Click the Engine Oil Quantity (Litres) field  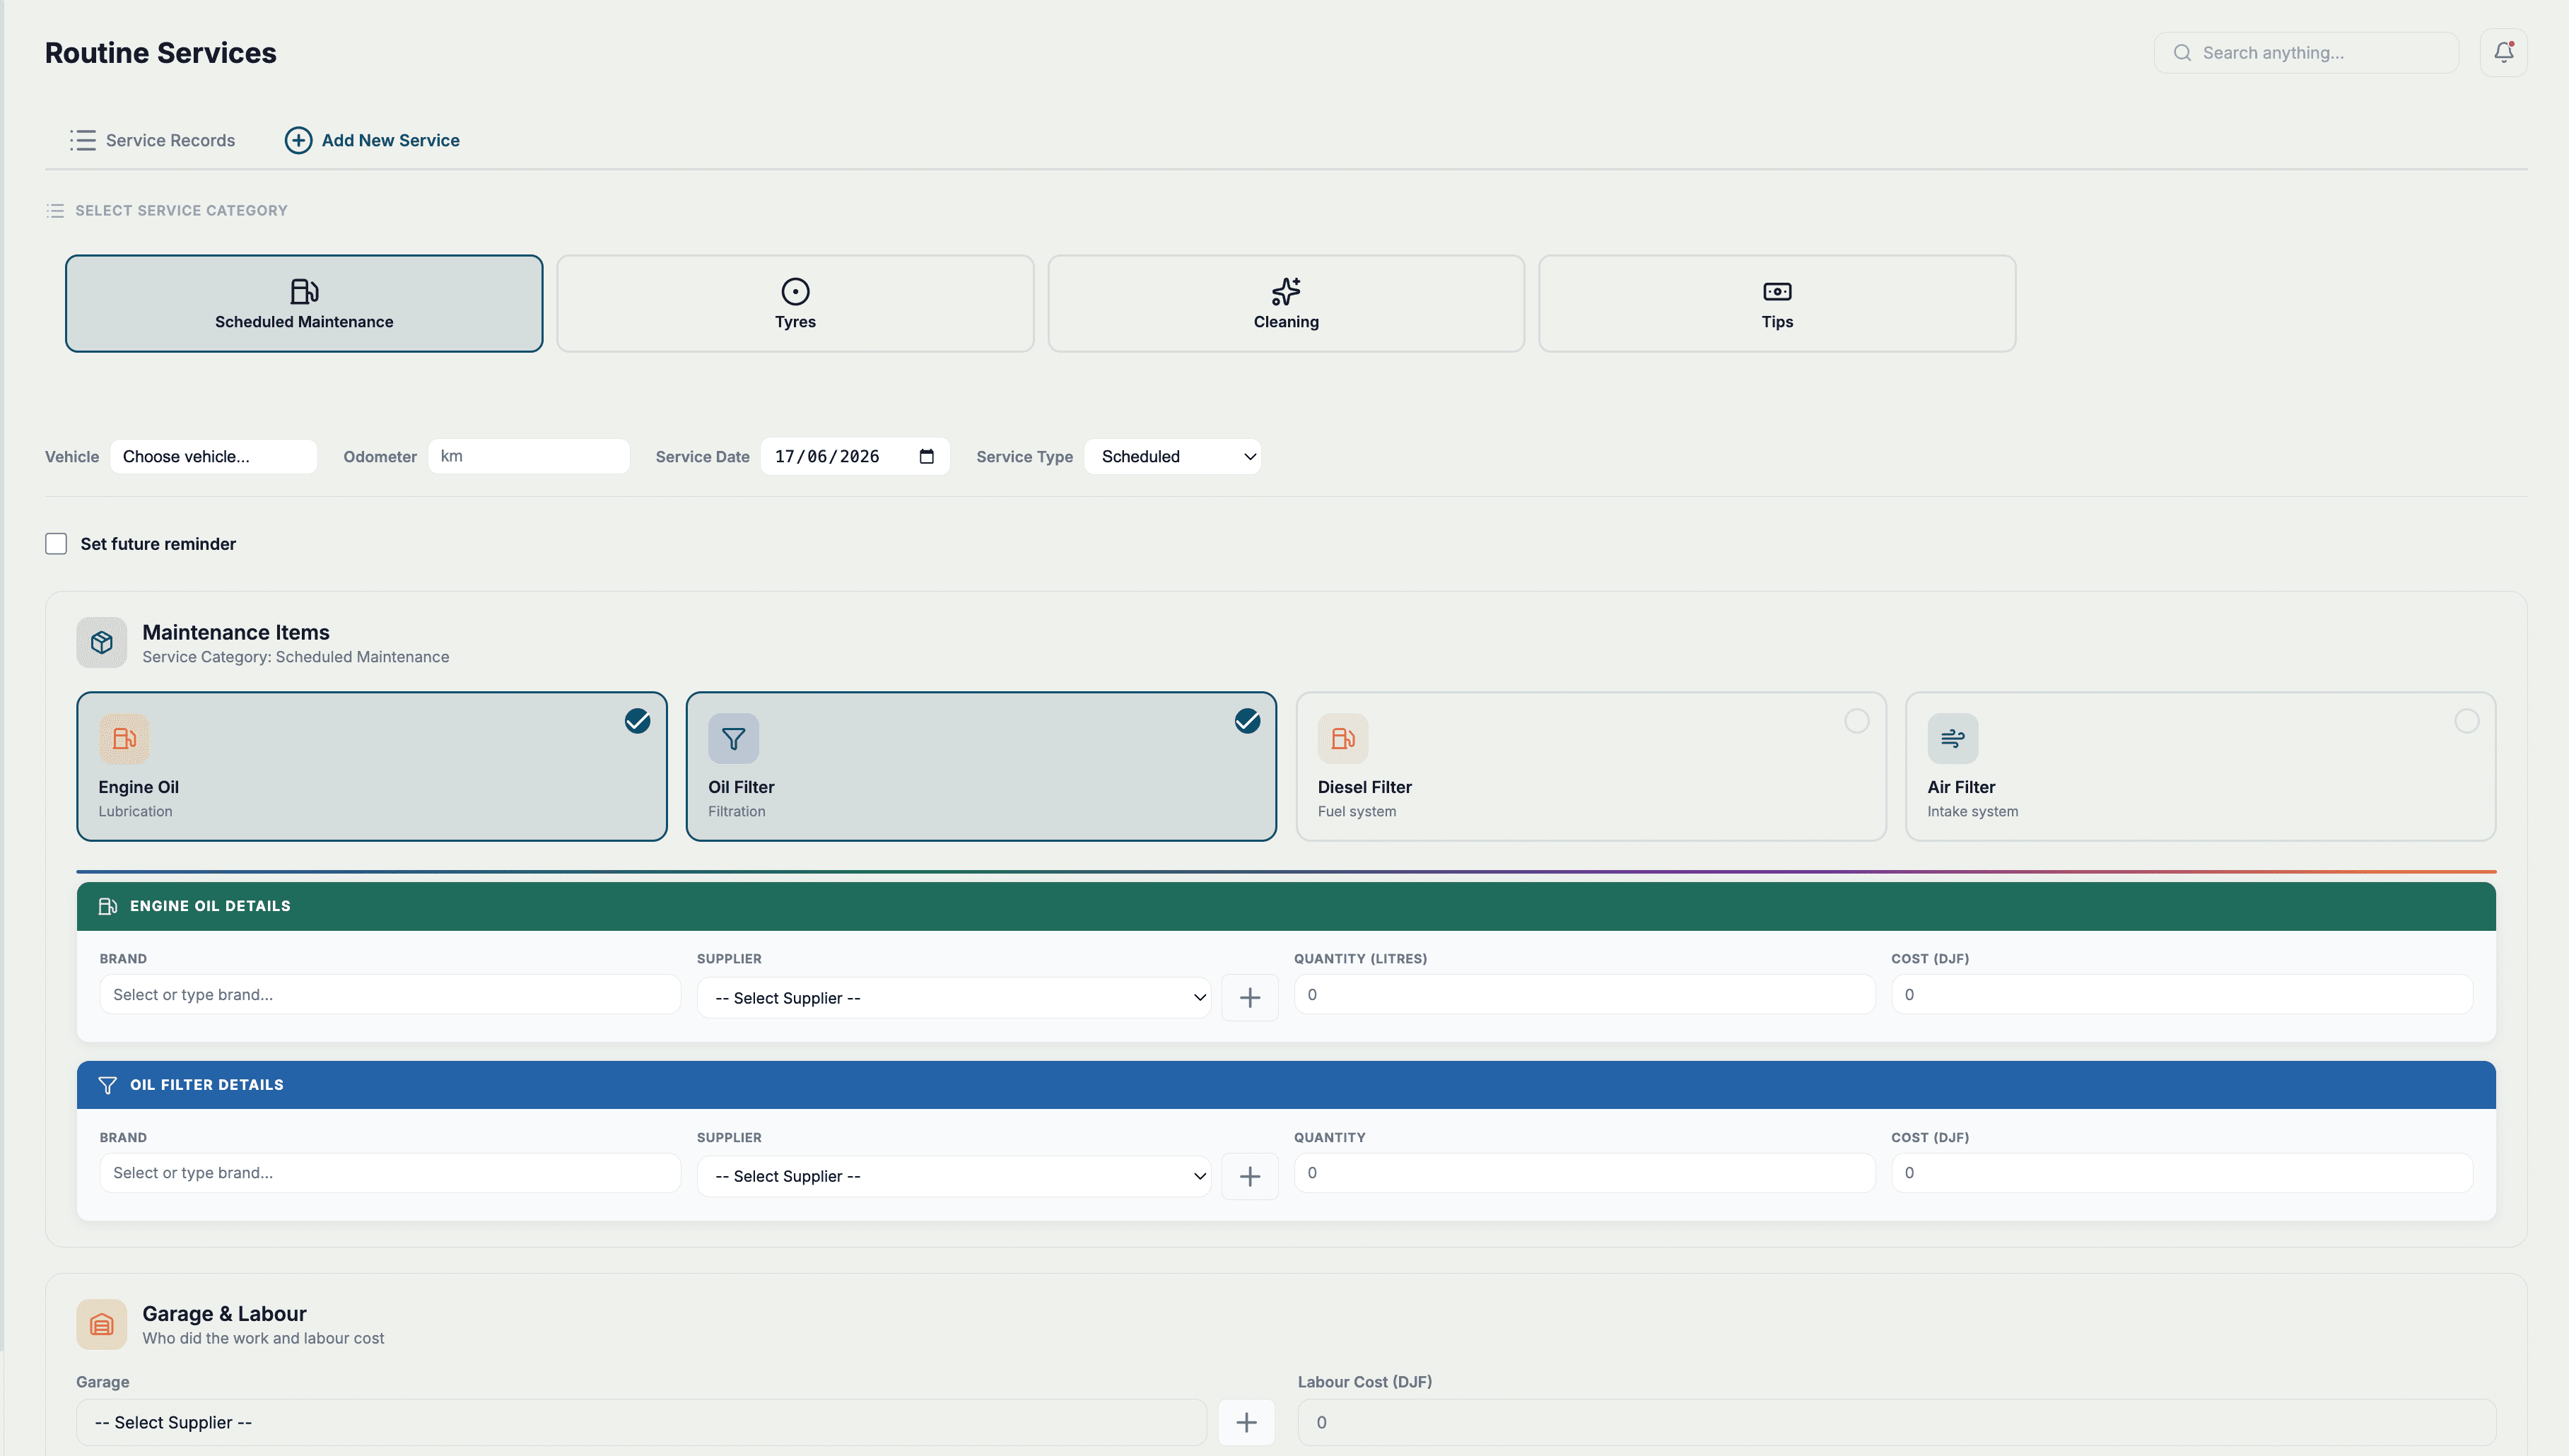(1585, 995)
